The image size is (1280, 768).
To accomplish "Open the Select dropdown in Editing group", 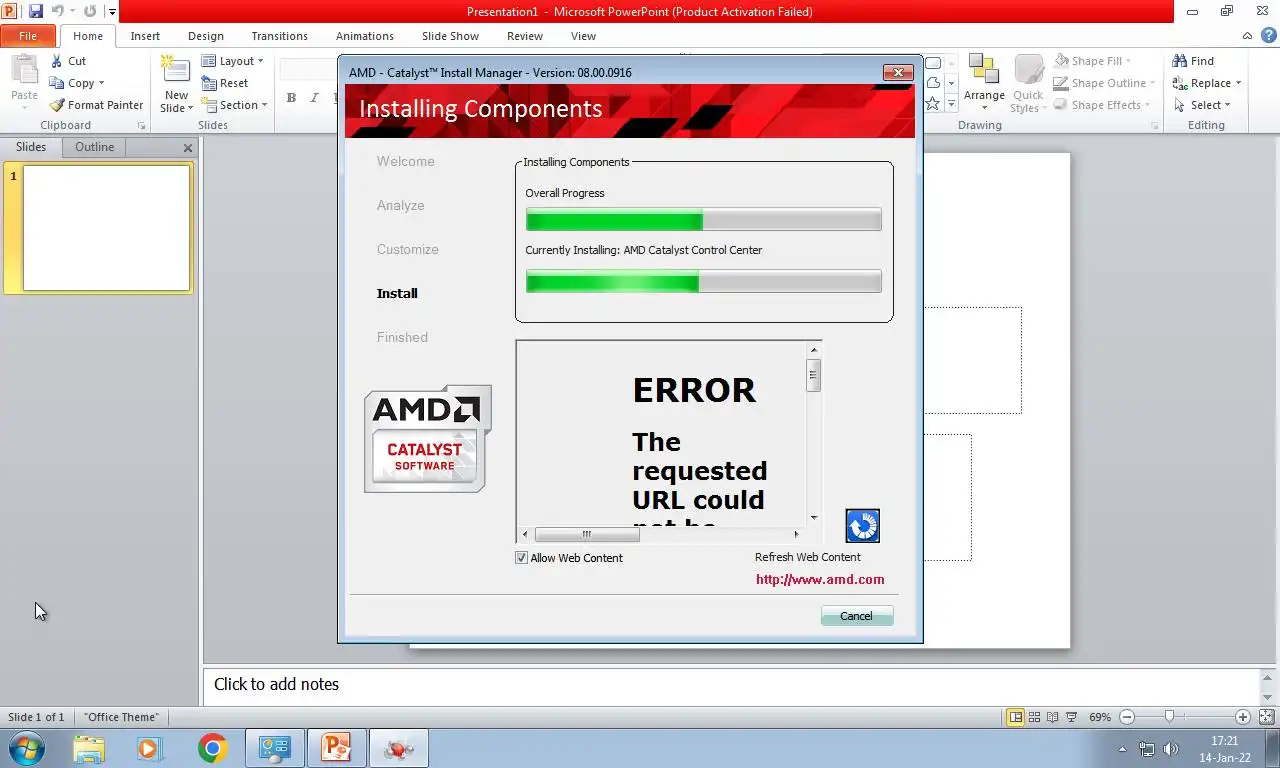I will coord(1202,105).
